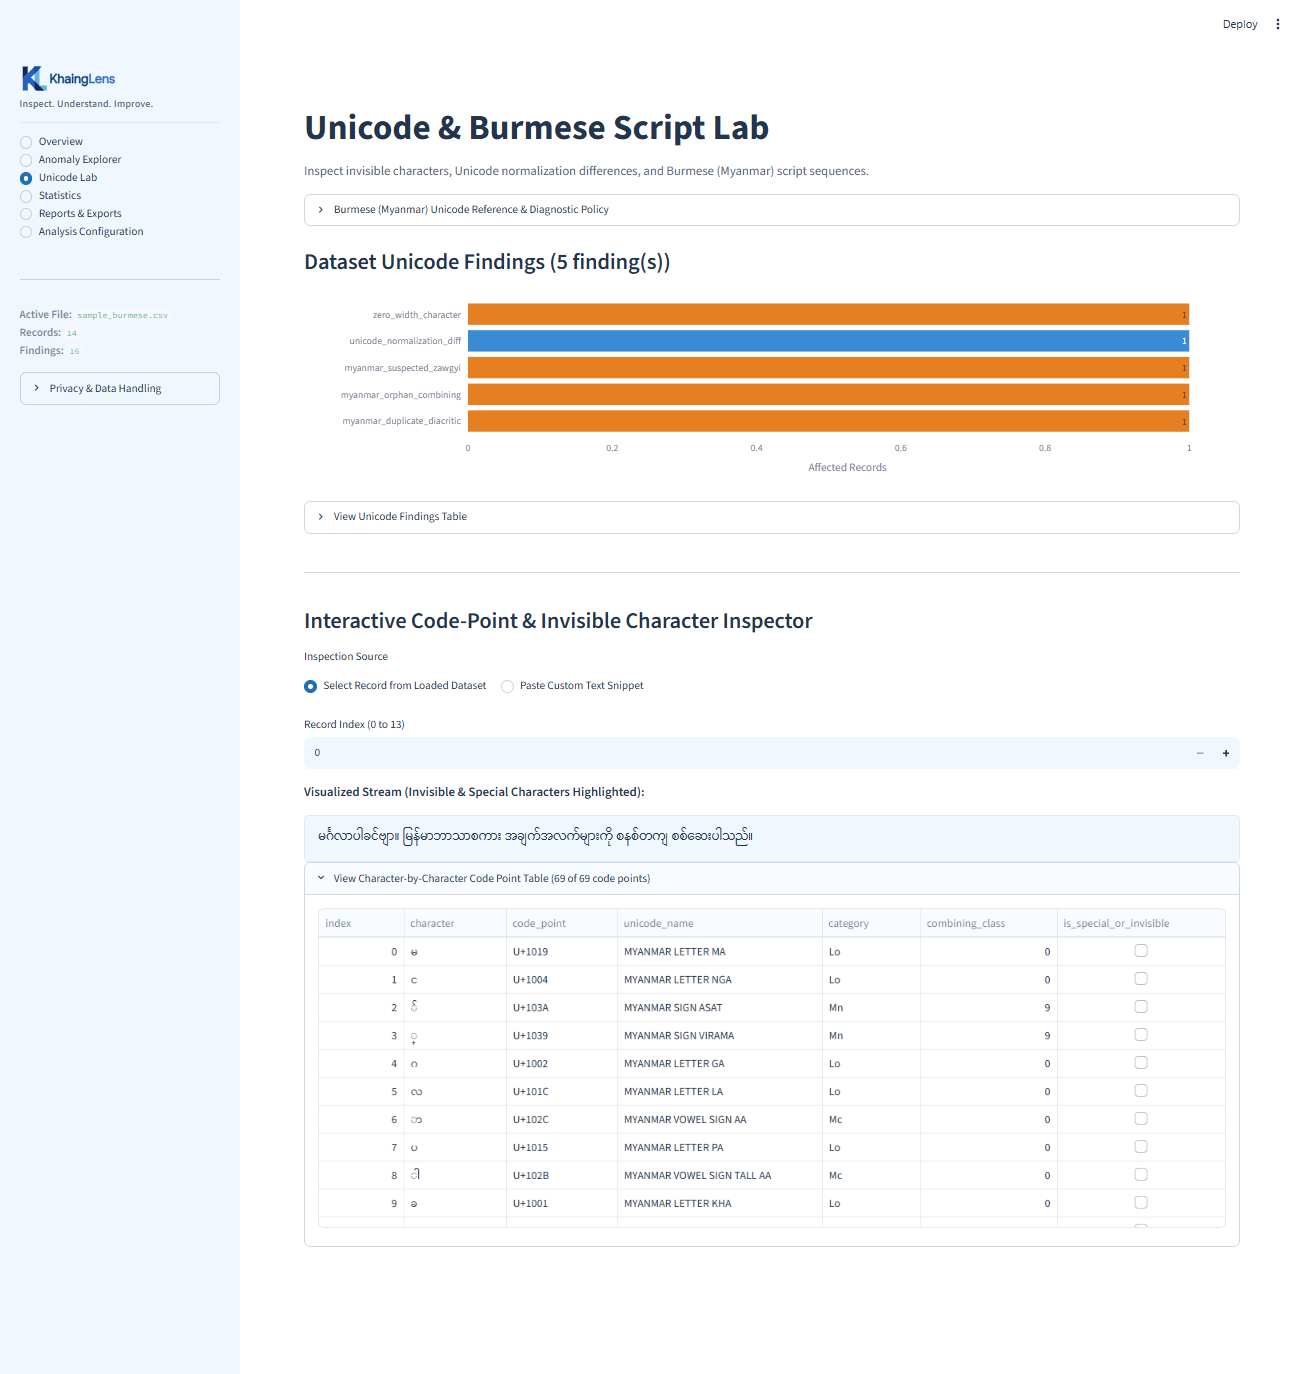Click the U+102C code point cell
Image resolution: width=1304 pixels, height=1374 pixels.
pos(561,1120)
